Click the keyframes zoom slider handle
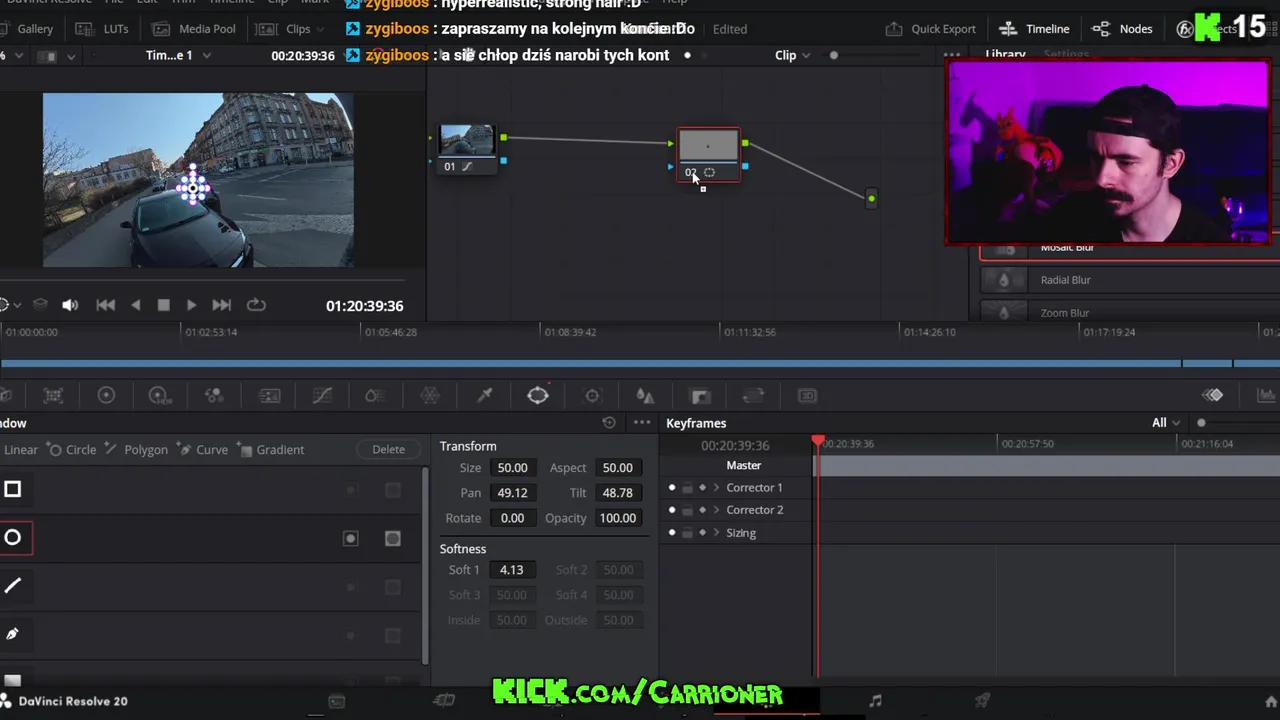 coord(1201,423)
